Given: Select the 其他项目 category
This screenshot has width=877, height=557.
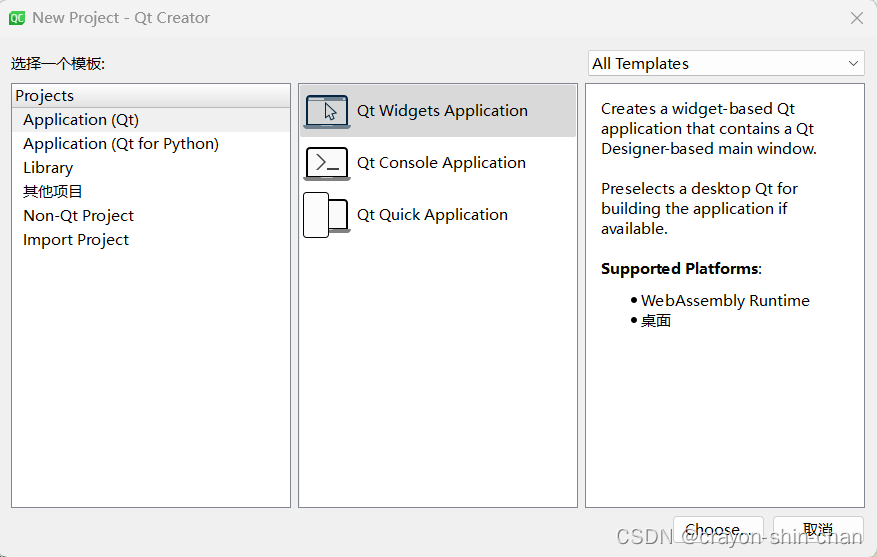Looking at the screenshot, I should pyautogui.click(x=53, y=192).
